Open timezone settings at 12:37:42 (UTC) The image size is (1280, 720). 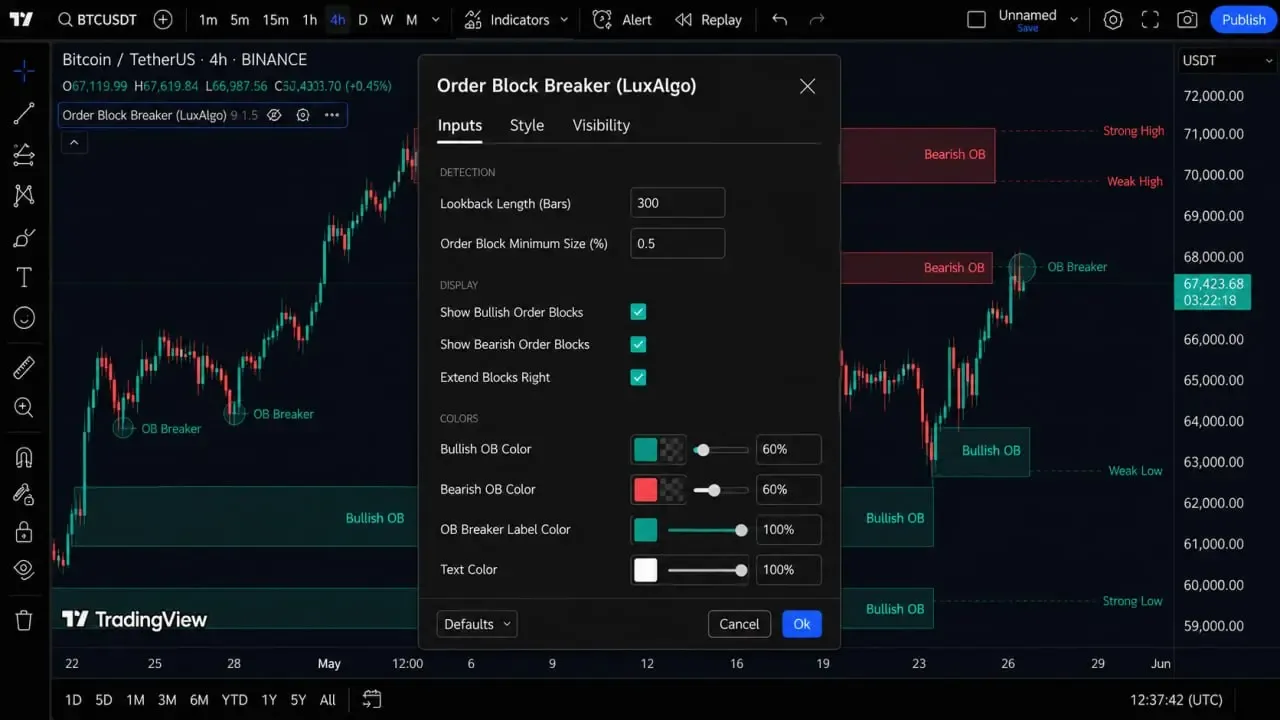pyautogui.click(x=1176, y=700)
